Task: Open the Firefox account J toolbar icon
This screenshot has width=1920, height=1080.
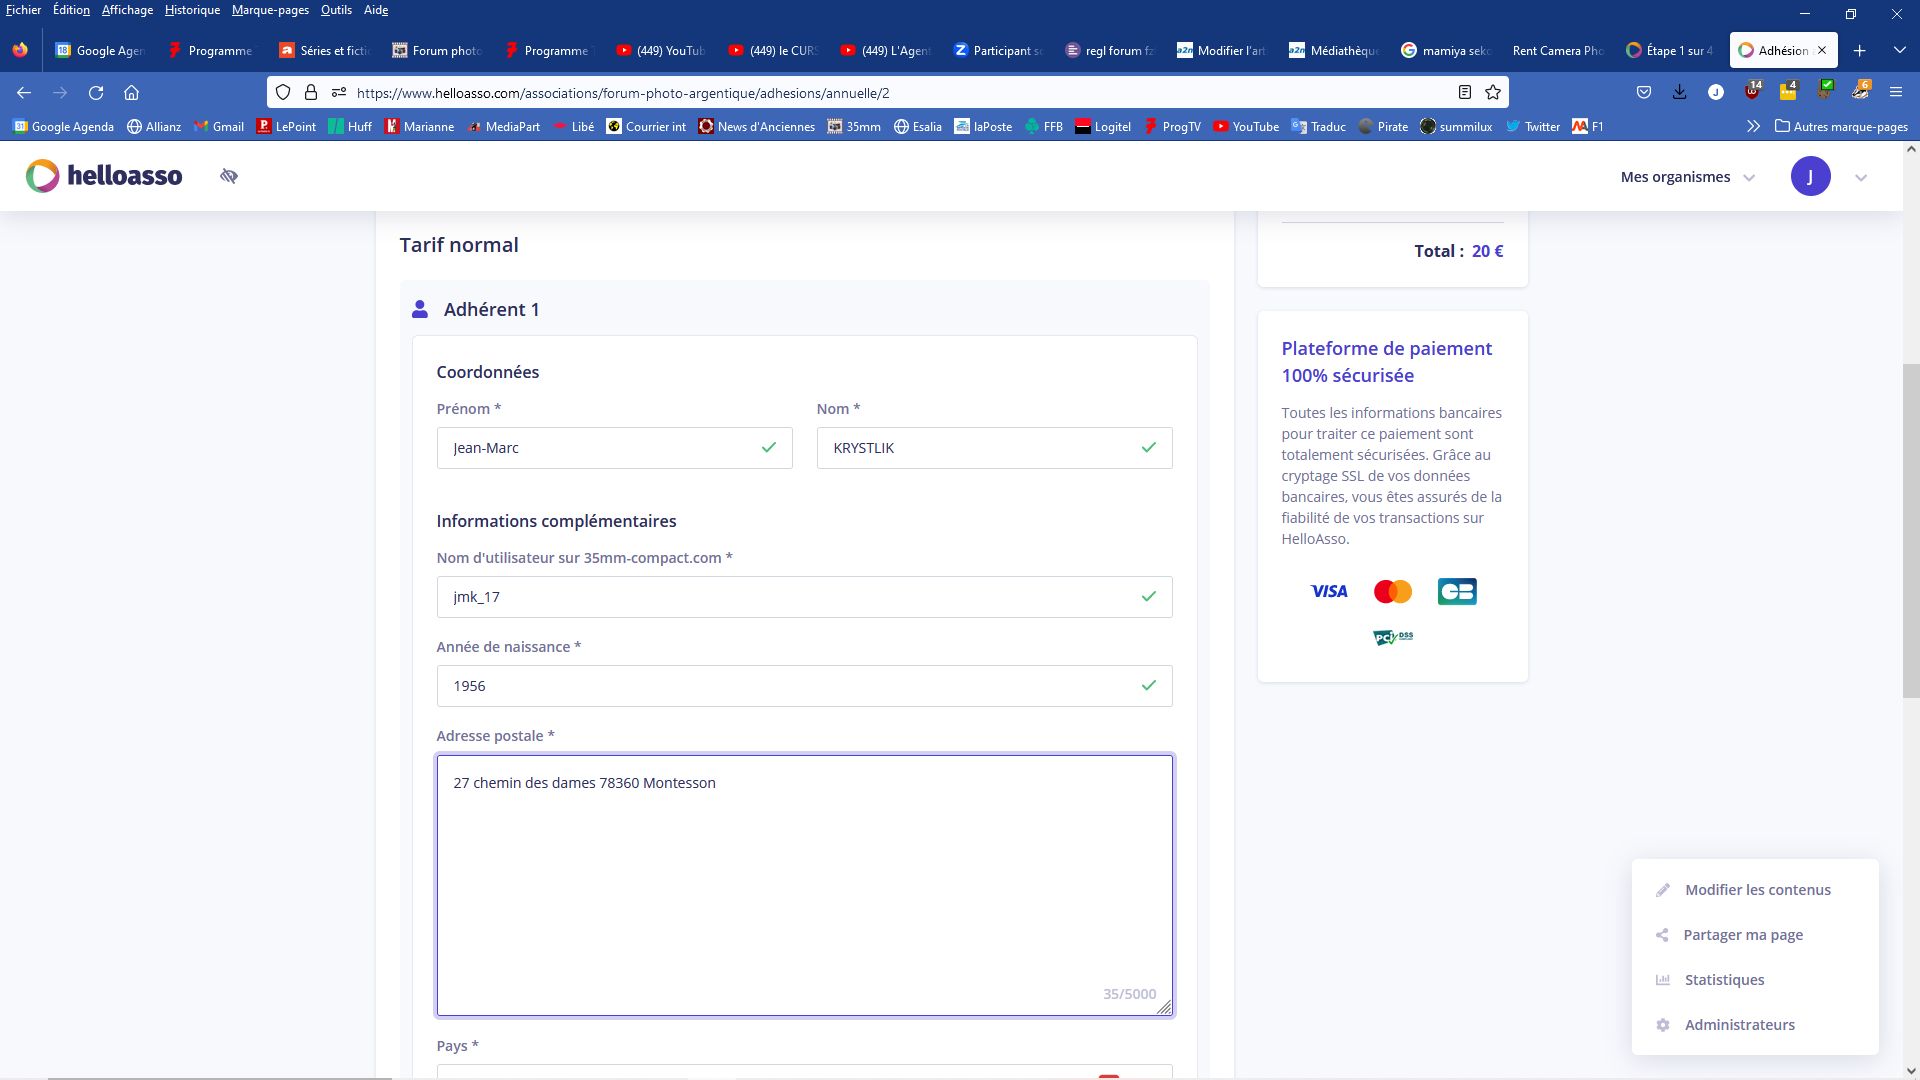Action: (x=1716, y=92)
